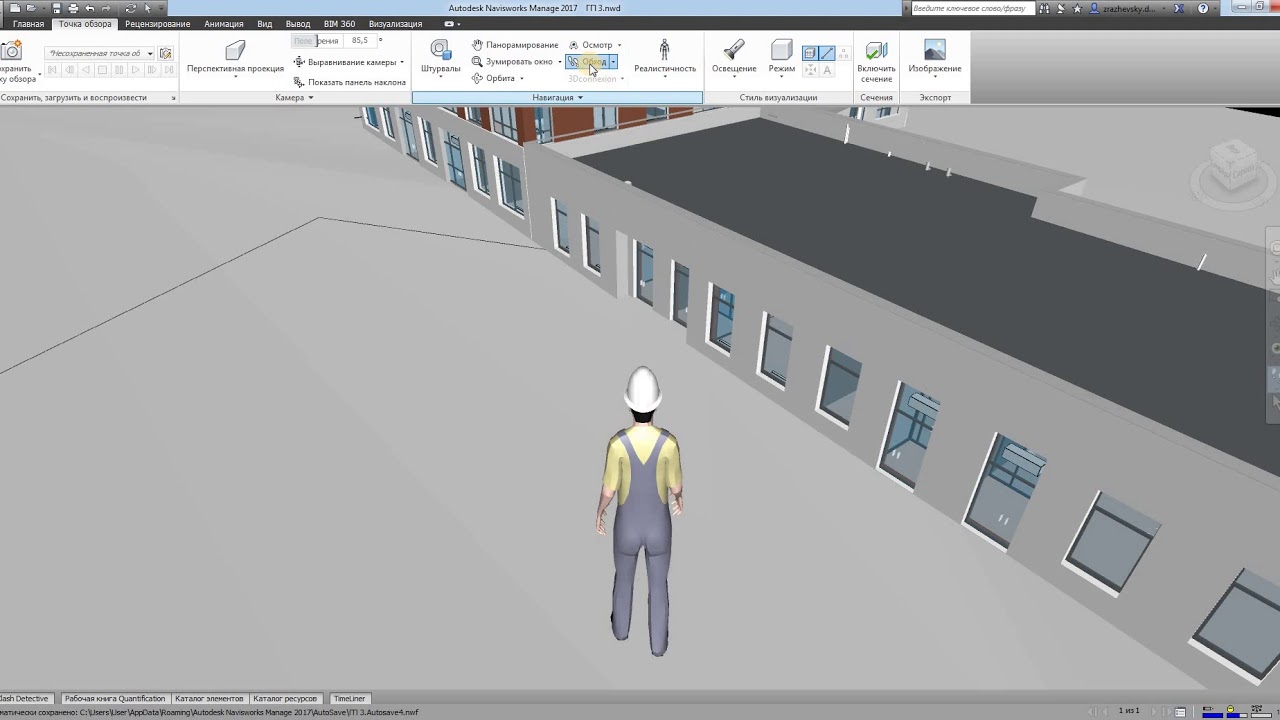Image resolution: width=1280 pixels, height=720 pixels.
Task: Switch to the Визуализация ribbon tab
Action: click(395, 24)
